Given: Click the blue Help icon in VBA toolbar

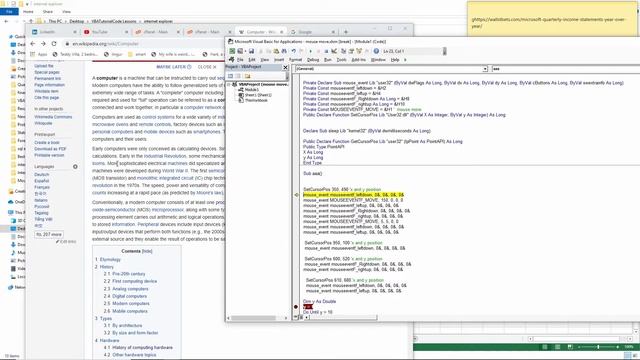Looking at the screenshot, I should click(376, 51).
